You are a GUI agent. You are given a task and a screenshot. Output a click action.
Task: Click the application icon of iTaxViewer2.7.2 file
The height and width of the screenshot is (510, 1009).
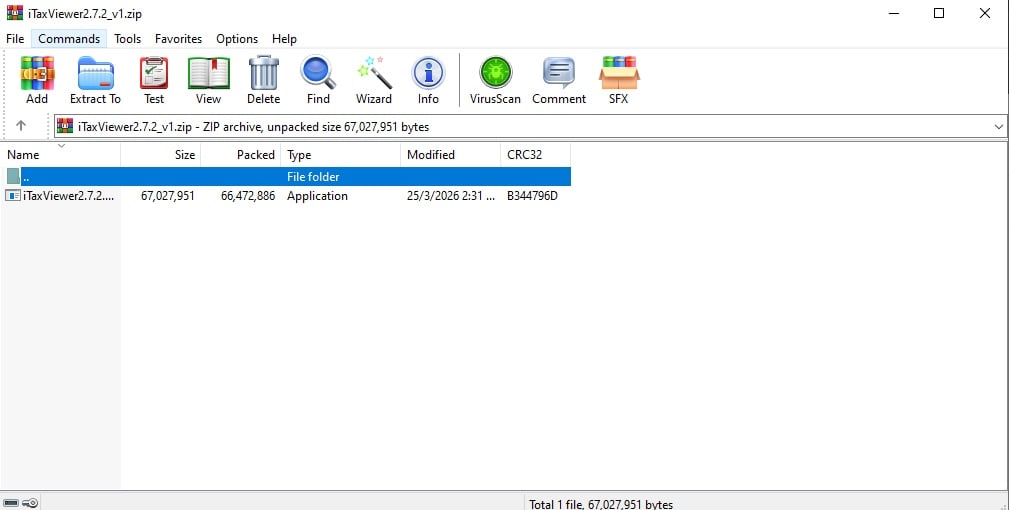point(13,196)
